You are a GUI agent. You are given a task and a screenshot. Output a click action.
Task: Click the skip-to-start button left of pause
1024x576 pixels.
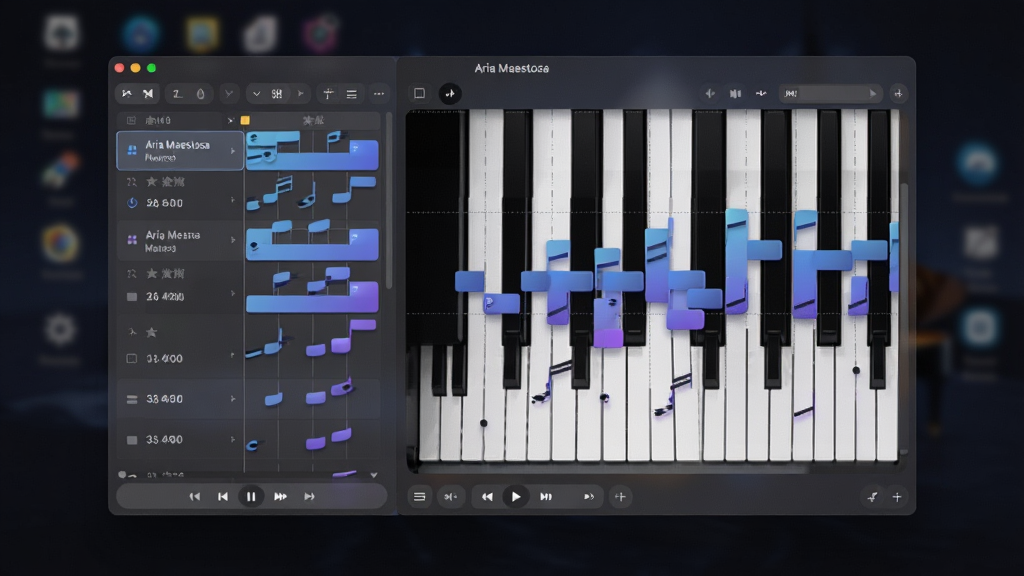tap(223, 496)
